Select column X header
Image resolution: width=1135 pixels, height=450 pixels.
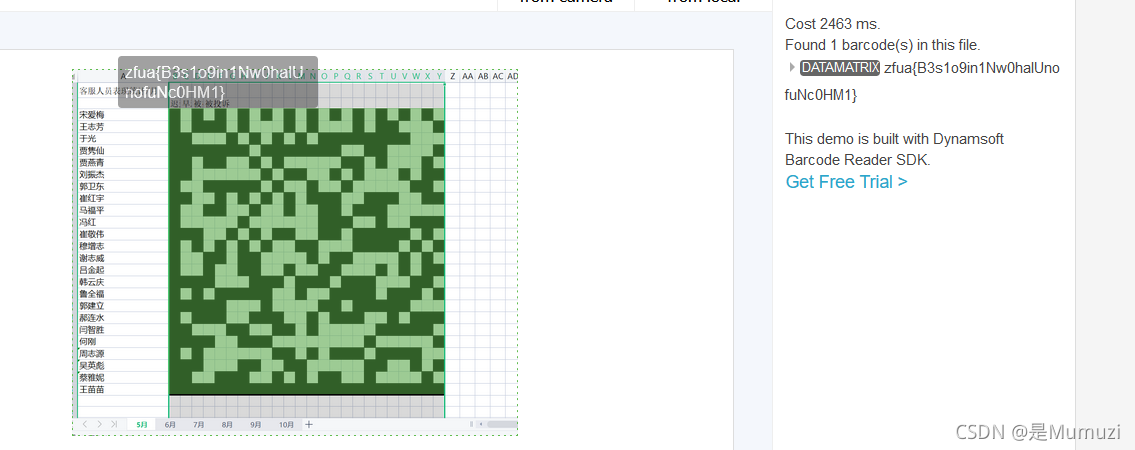[x=428, y=76]
